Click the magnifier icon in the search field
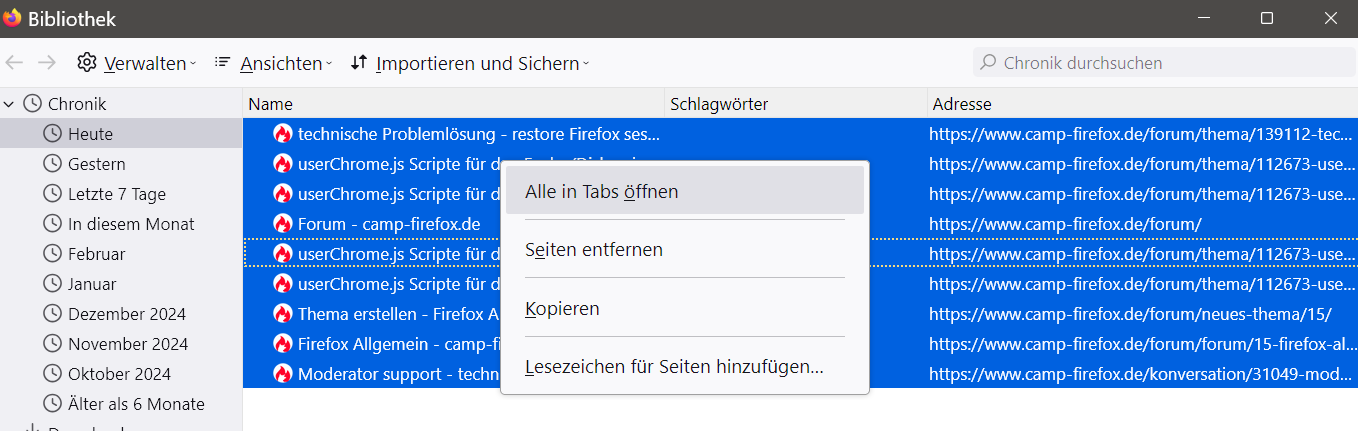Image resolution: width=1358 pixels, height=431 pixels. (x=988, y=63)
